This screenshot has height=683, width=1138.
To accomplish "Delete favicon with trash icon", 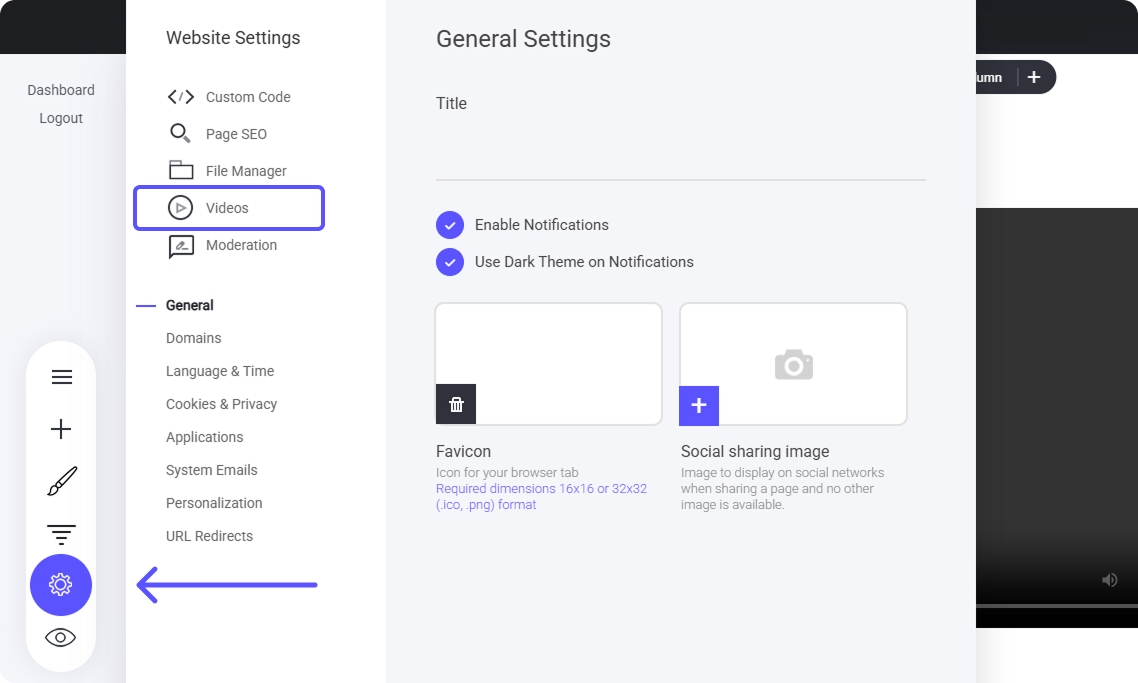I will click(x=456, y=404).
